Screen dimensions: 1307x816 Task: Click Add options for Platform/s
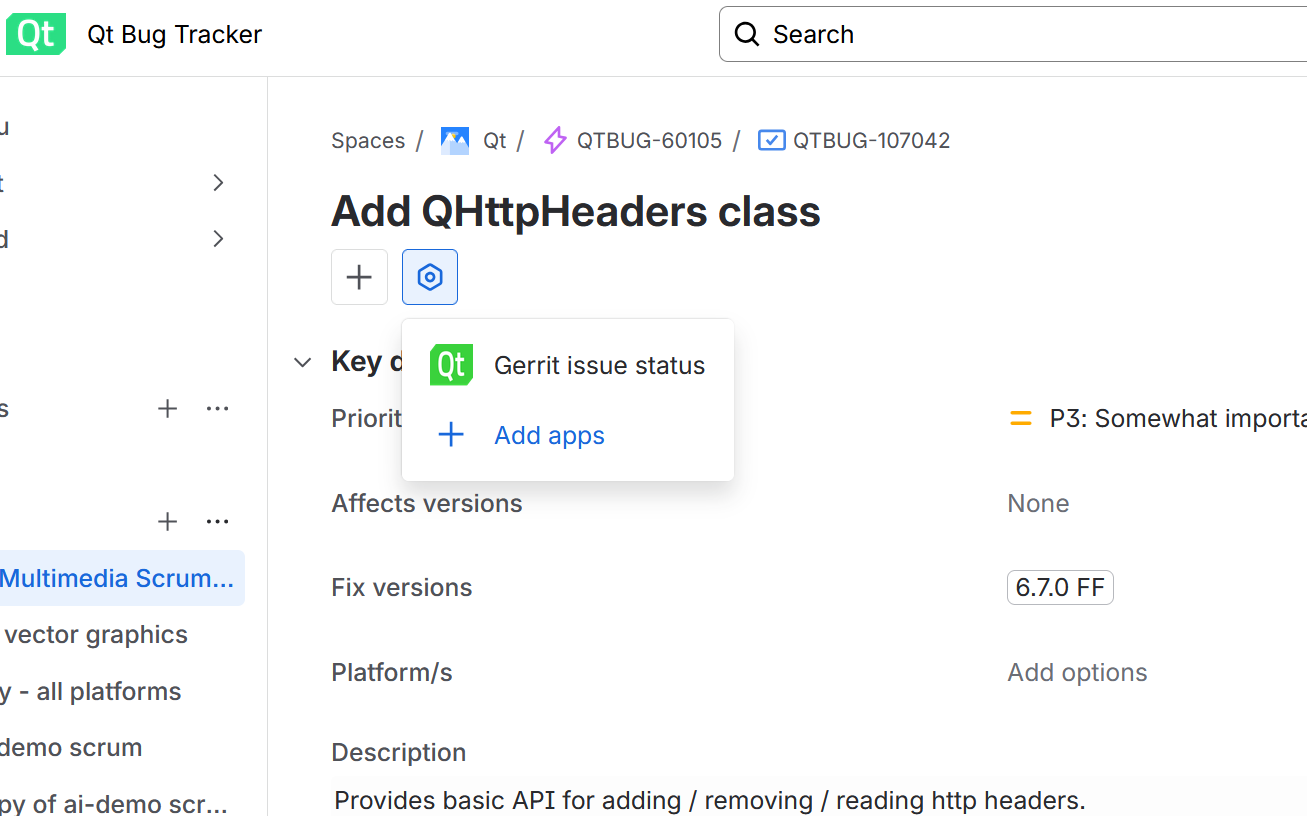[1077, 673]
